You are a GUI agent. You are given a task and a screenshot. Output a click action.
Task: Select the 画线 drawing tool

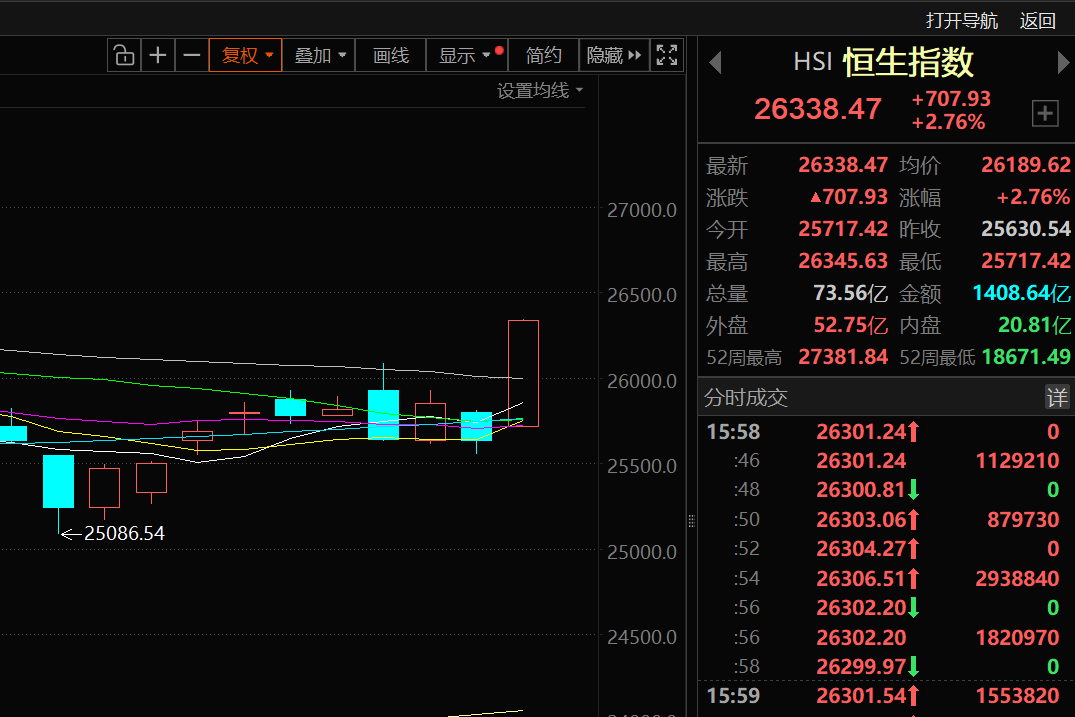click(x=390, y=56)
